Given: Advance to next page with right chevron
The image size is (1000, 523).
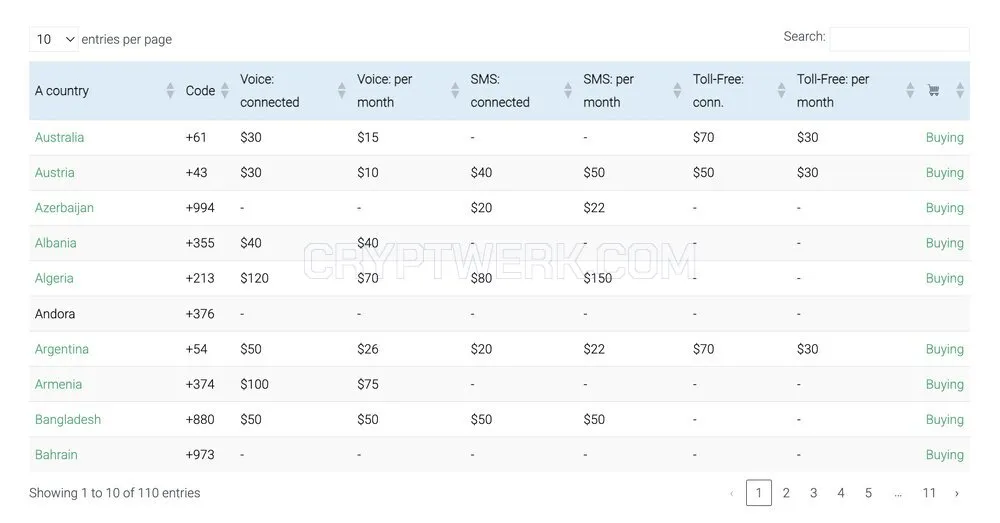Looking at the screenshot, I should pyautogui.click(x=957, y=493).
